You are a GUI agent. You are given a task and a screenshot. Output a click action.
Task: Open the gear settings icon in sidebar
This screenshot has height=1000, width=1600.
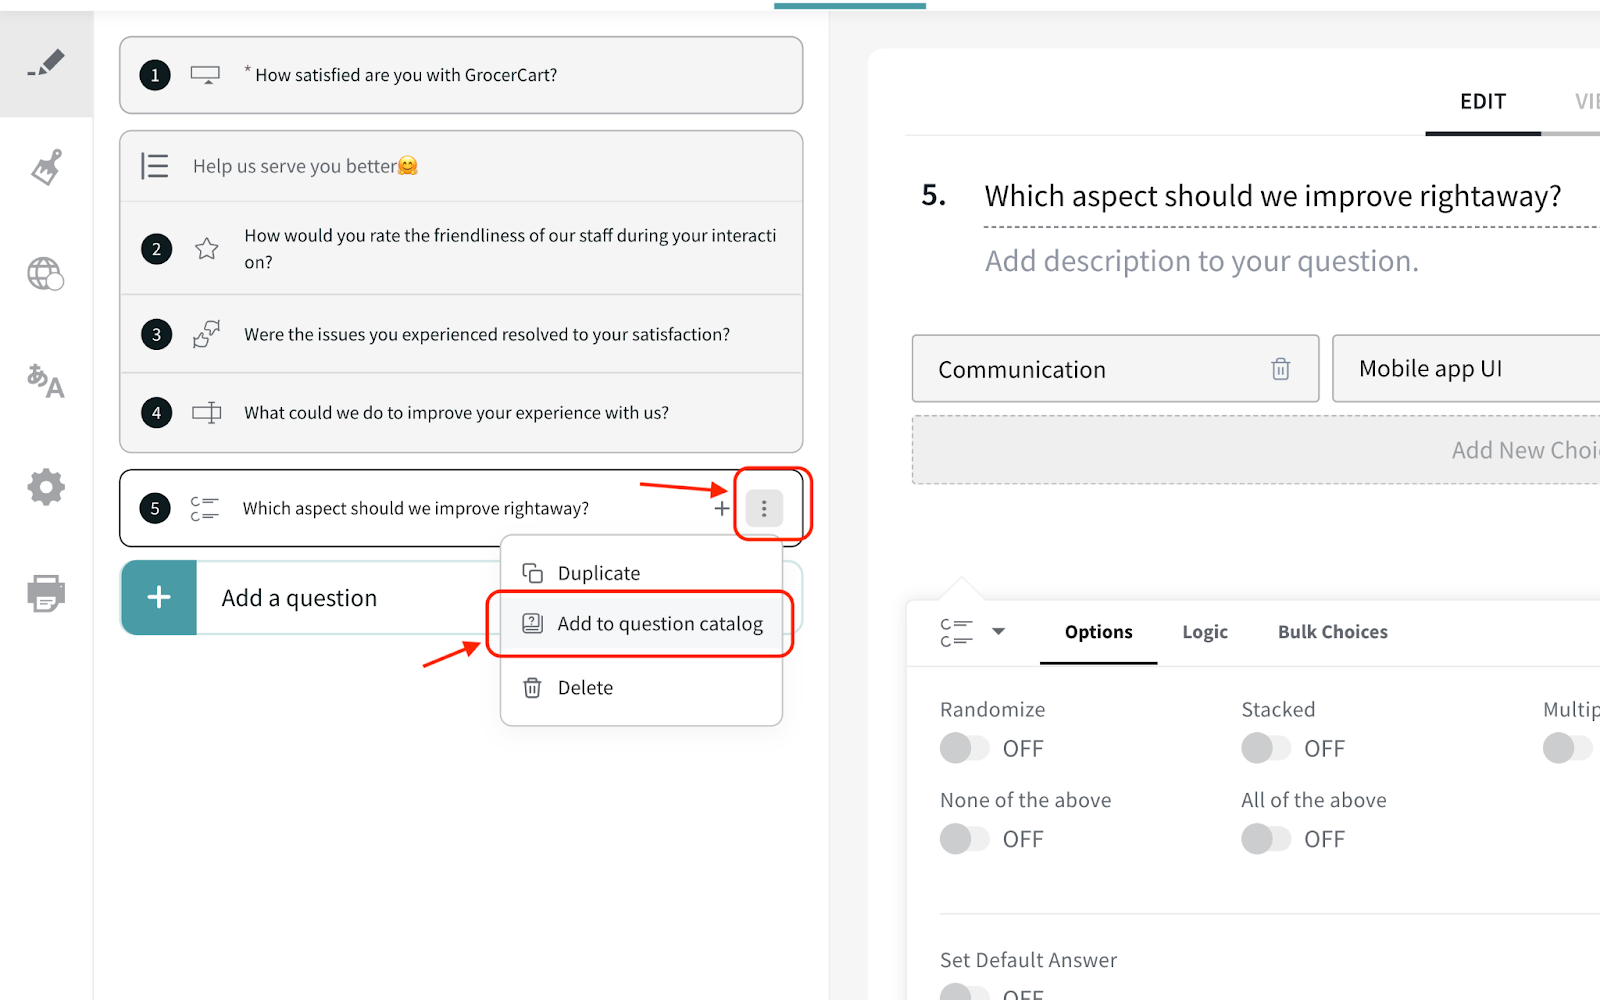(x=46, y=487)
